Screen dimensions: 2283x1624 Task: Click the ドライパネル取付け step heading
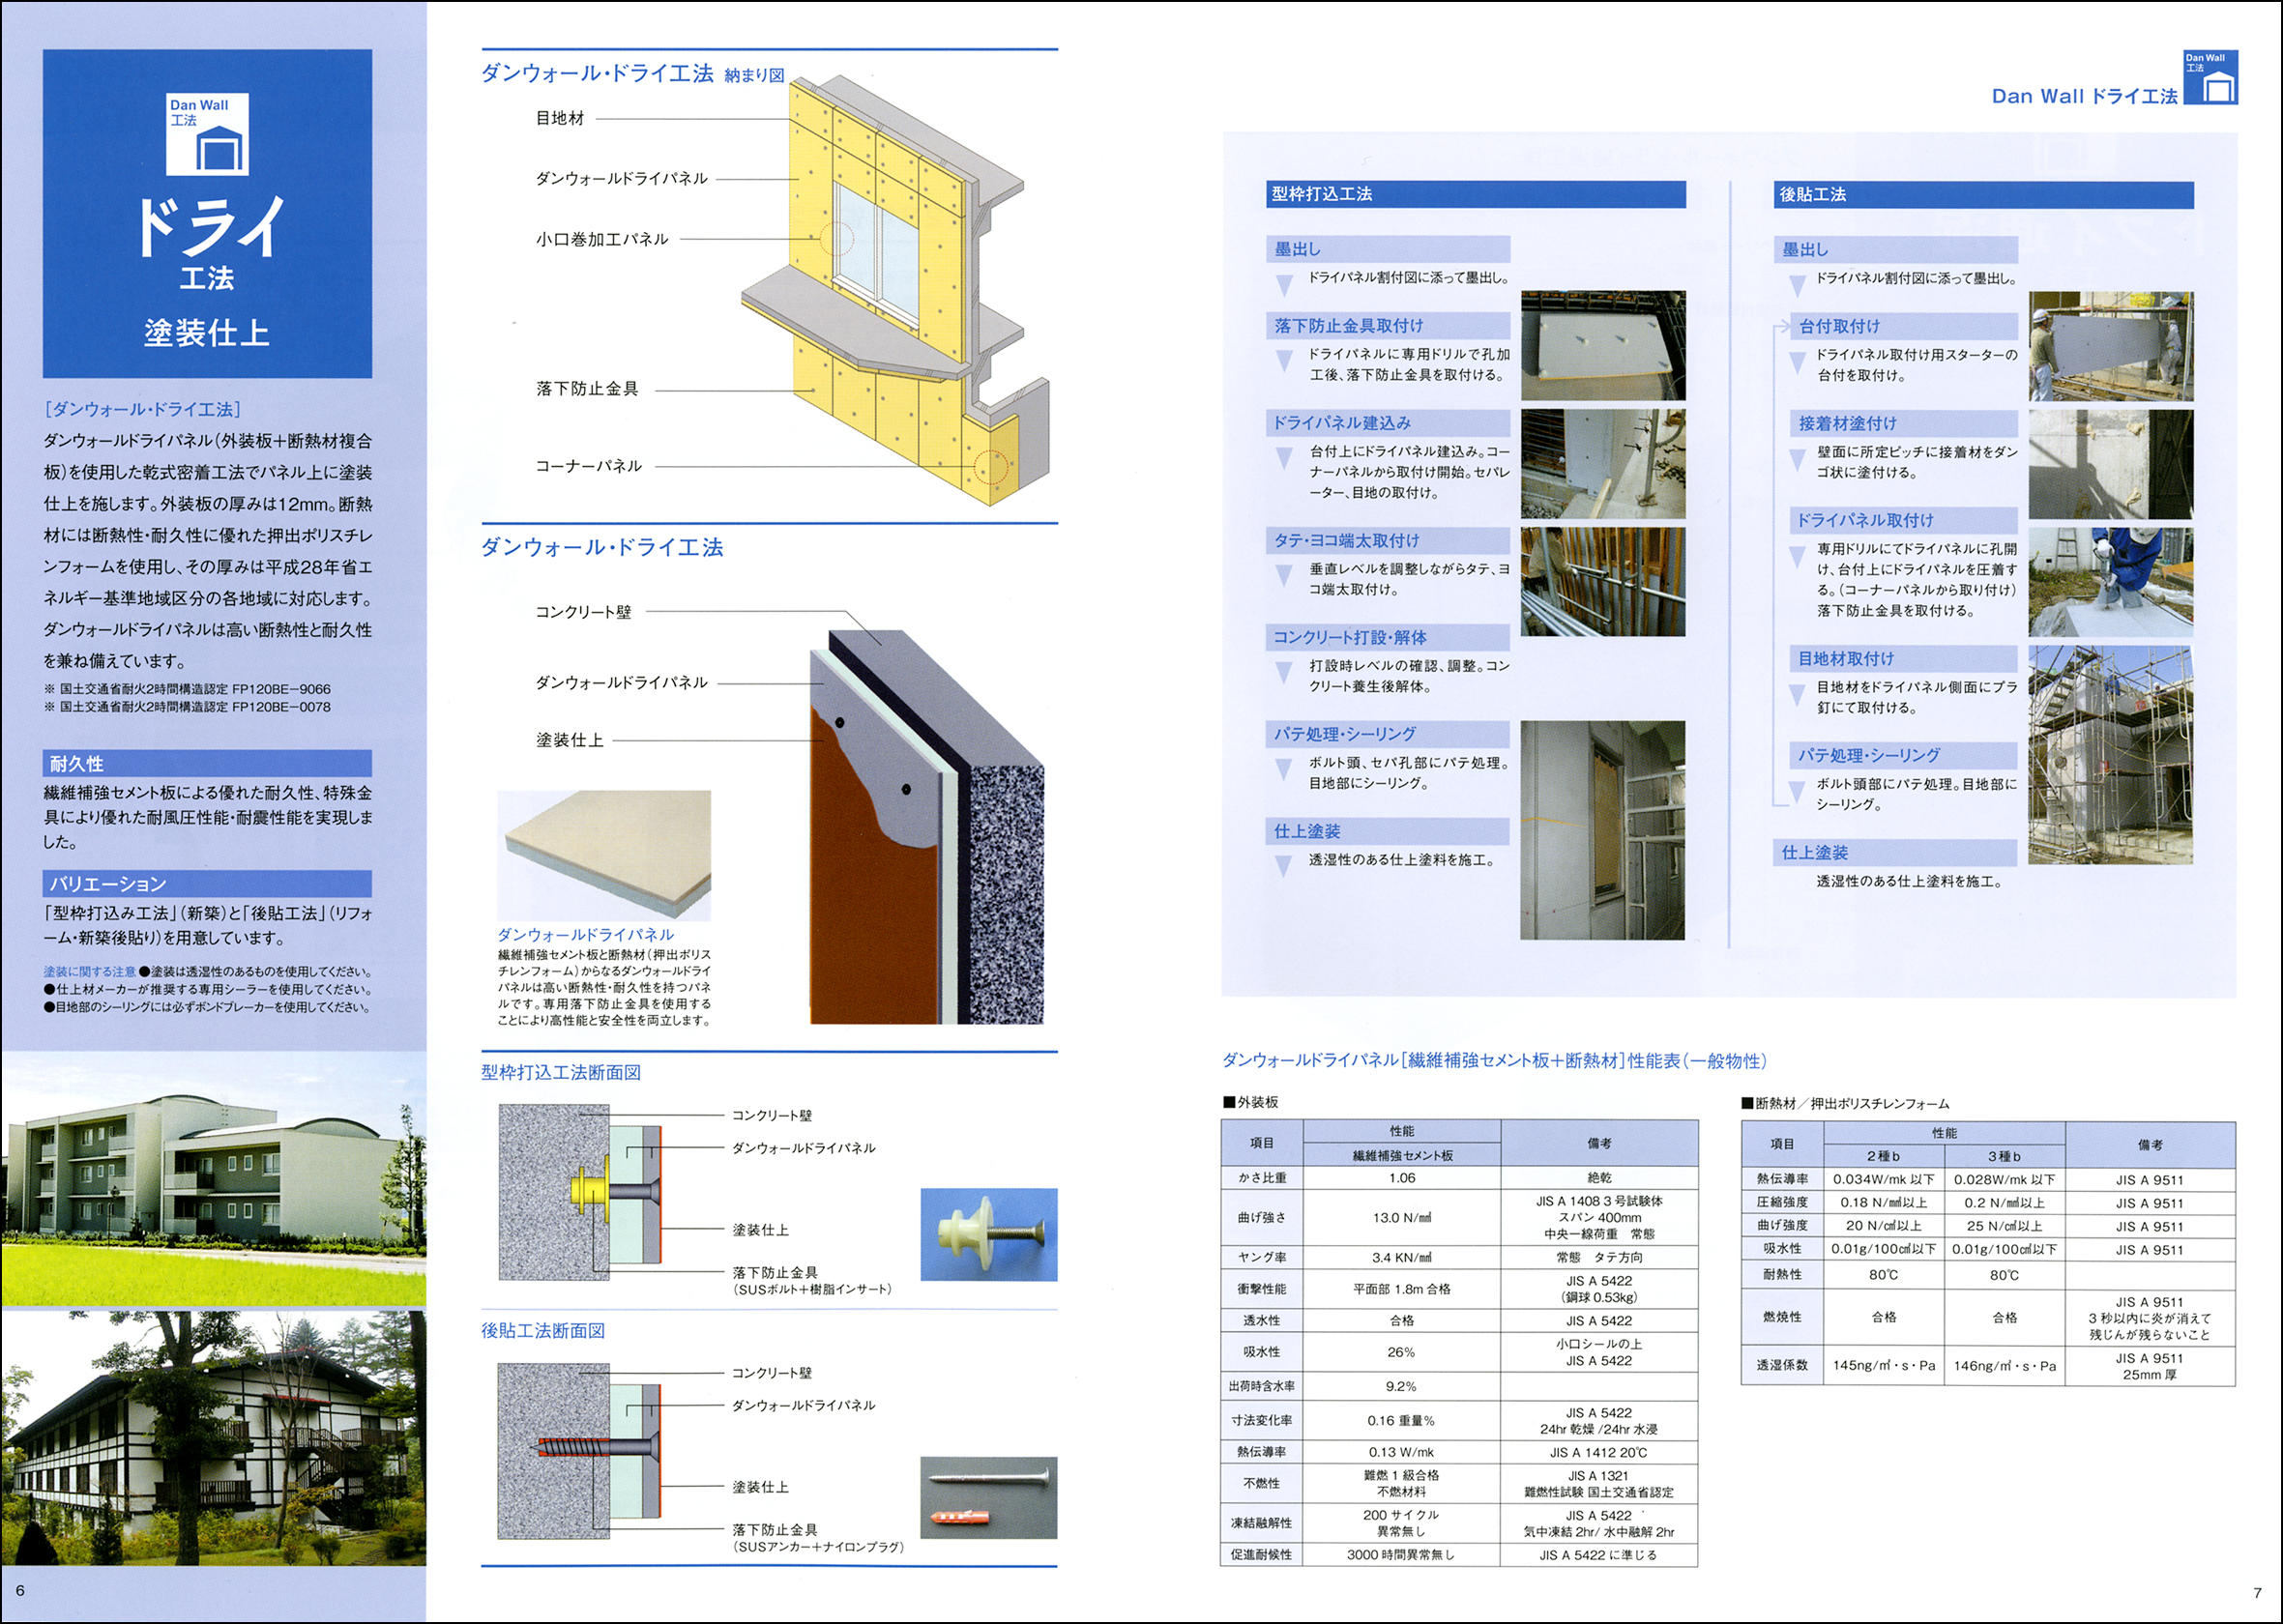tap(1906, 520)
